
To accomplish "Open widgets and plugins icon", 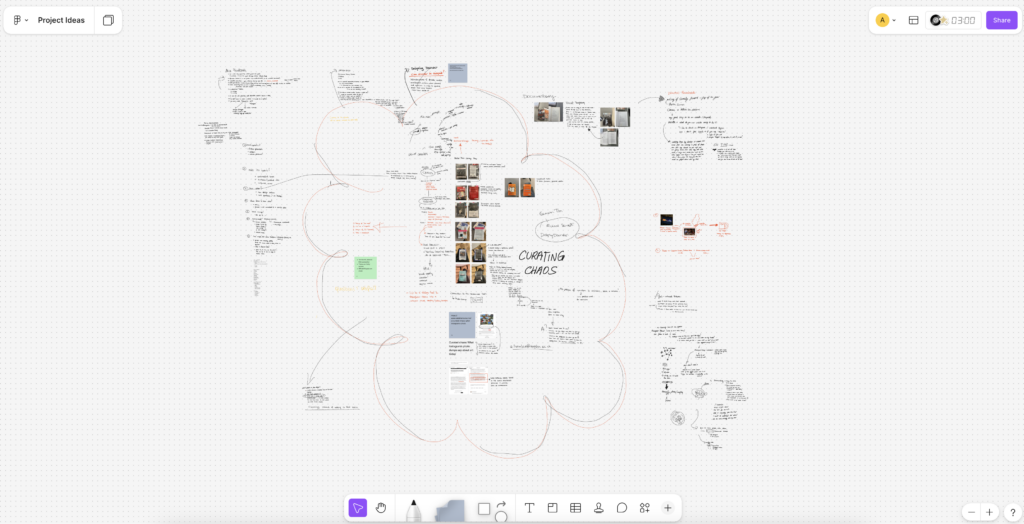I will (x=645, y=508).
